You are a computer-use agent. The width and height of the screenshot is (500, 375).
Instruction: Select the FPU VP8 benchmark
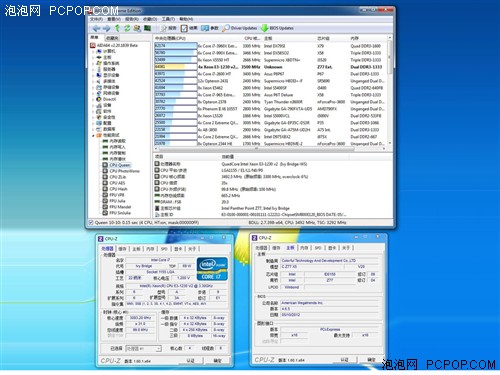[x=113, y=195]
